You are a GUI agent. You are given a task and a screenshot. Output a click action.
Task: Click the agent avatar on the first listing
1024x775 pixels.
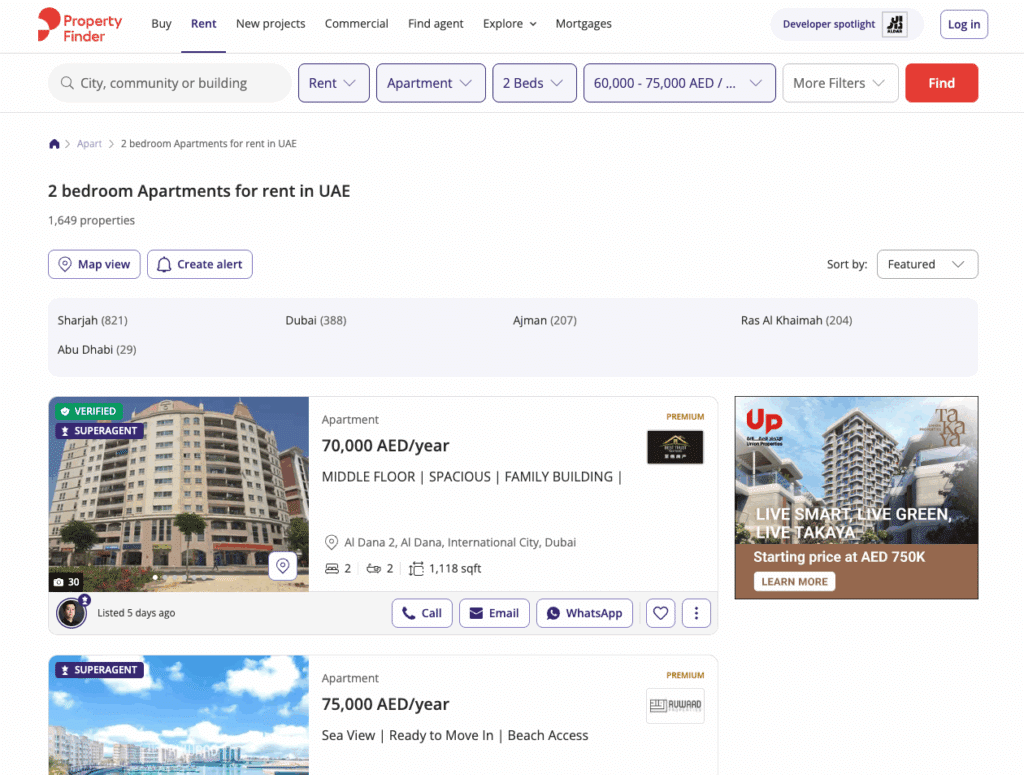[x=70, y=612]
